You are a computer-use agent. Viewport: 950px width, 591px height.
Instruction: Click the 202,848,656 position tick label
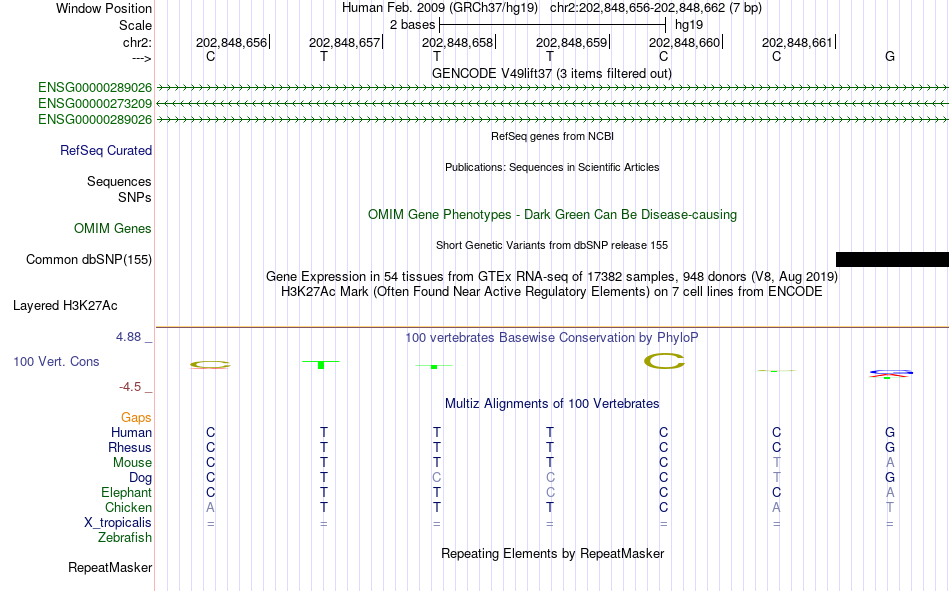pos(231,42)
